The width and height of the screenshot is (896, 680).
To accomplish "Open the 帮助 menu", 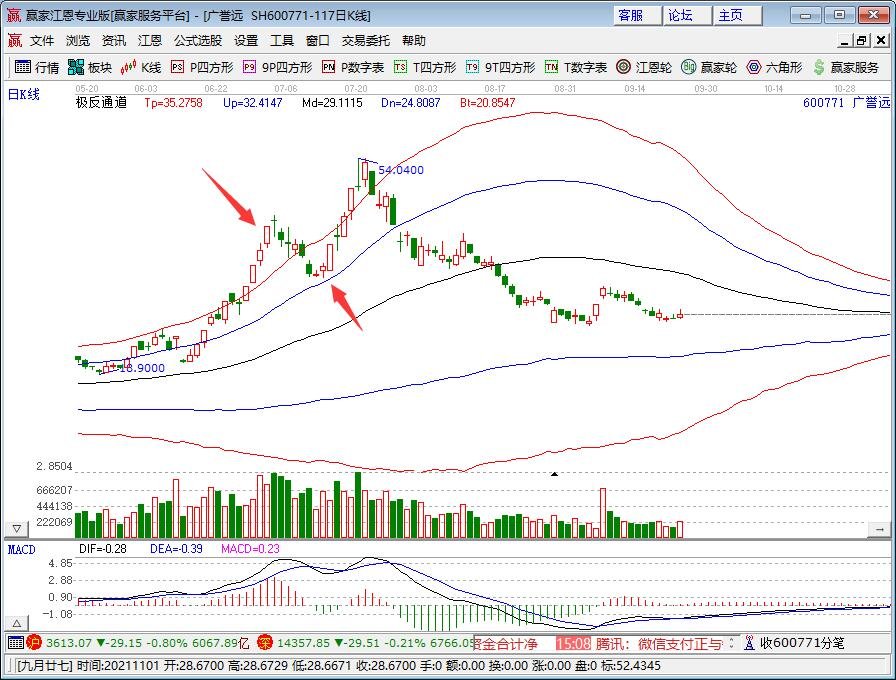I will 414,41.
